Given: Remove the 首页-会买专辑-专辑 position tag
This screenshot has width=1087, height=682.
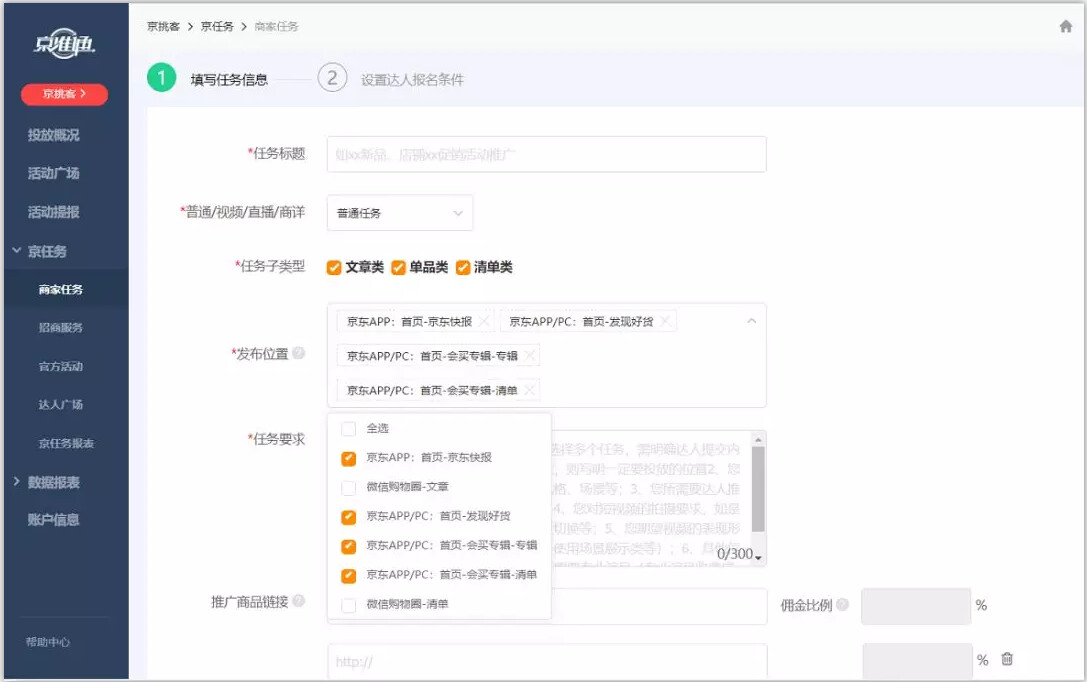Looking at the screenshot, I should (x=530, y=356).
